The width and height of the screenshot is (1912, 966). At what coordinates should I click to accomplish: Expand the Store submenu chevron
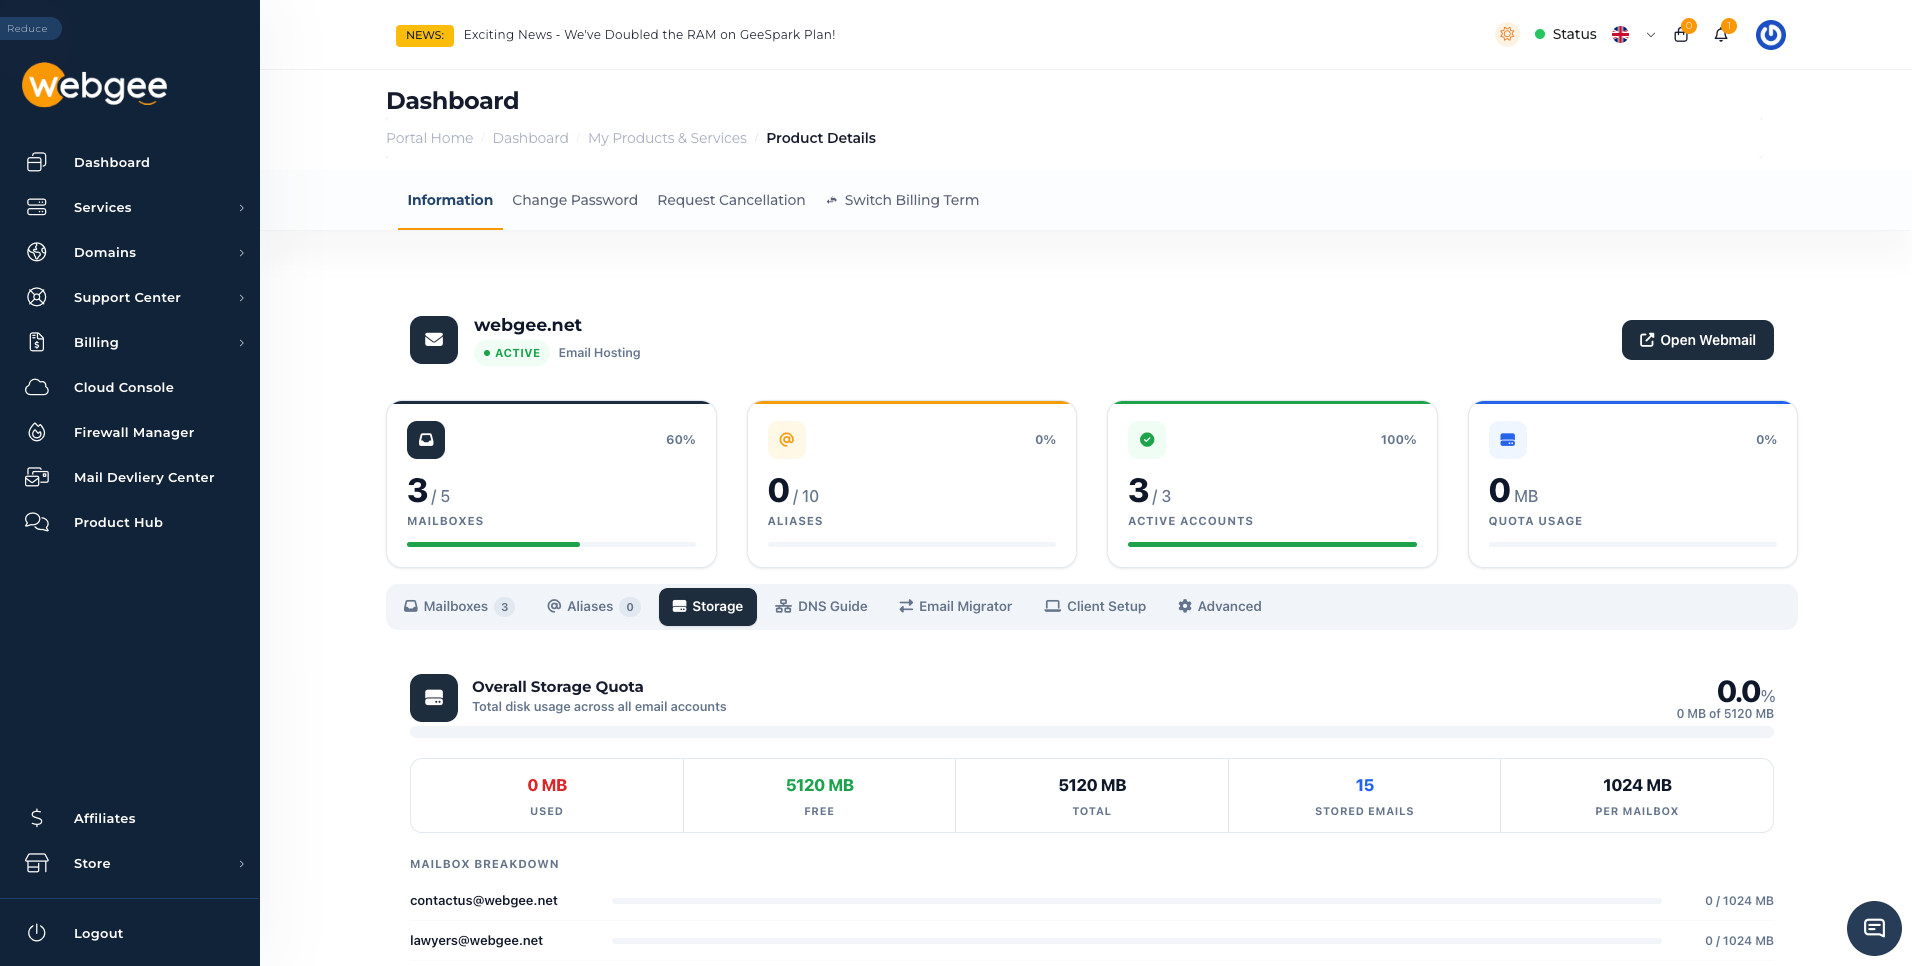click(x=241, y=864)
